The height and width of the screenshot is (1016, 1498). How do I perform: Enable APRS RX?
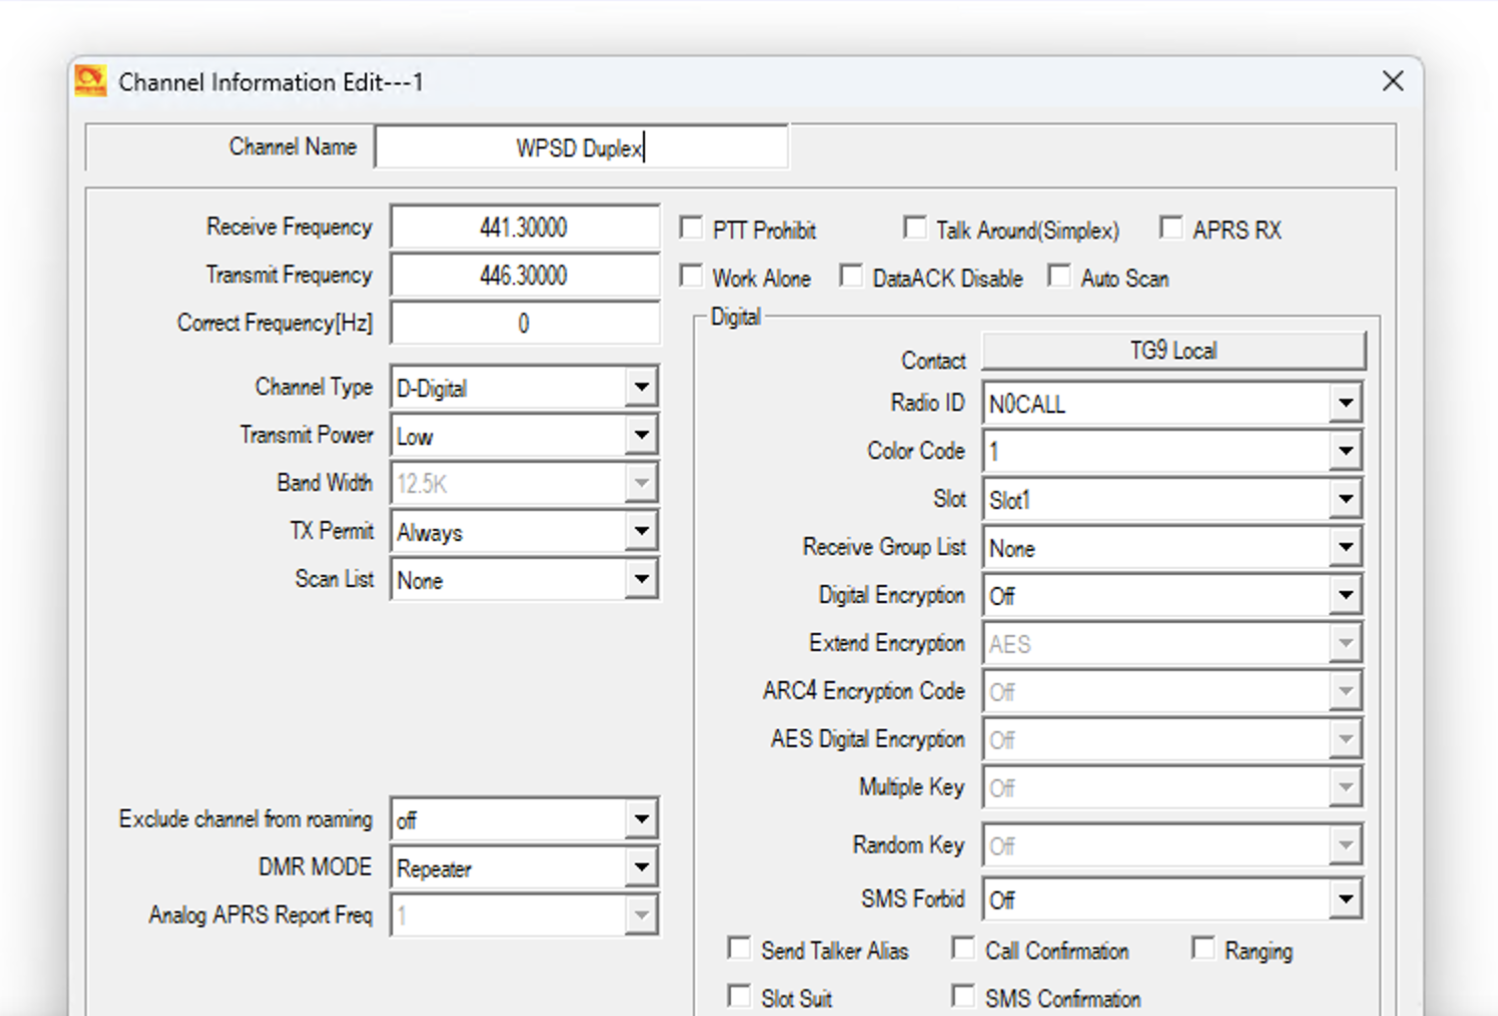tap(1171, 227)
